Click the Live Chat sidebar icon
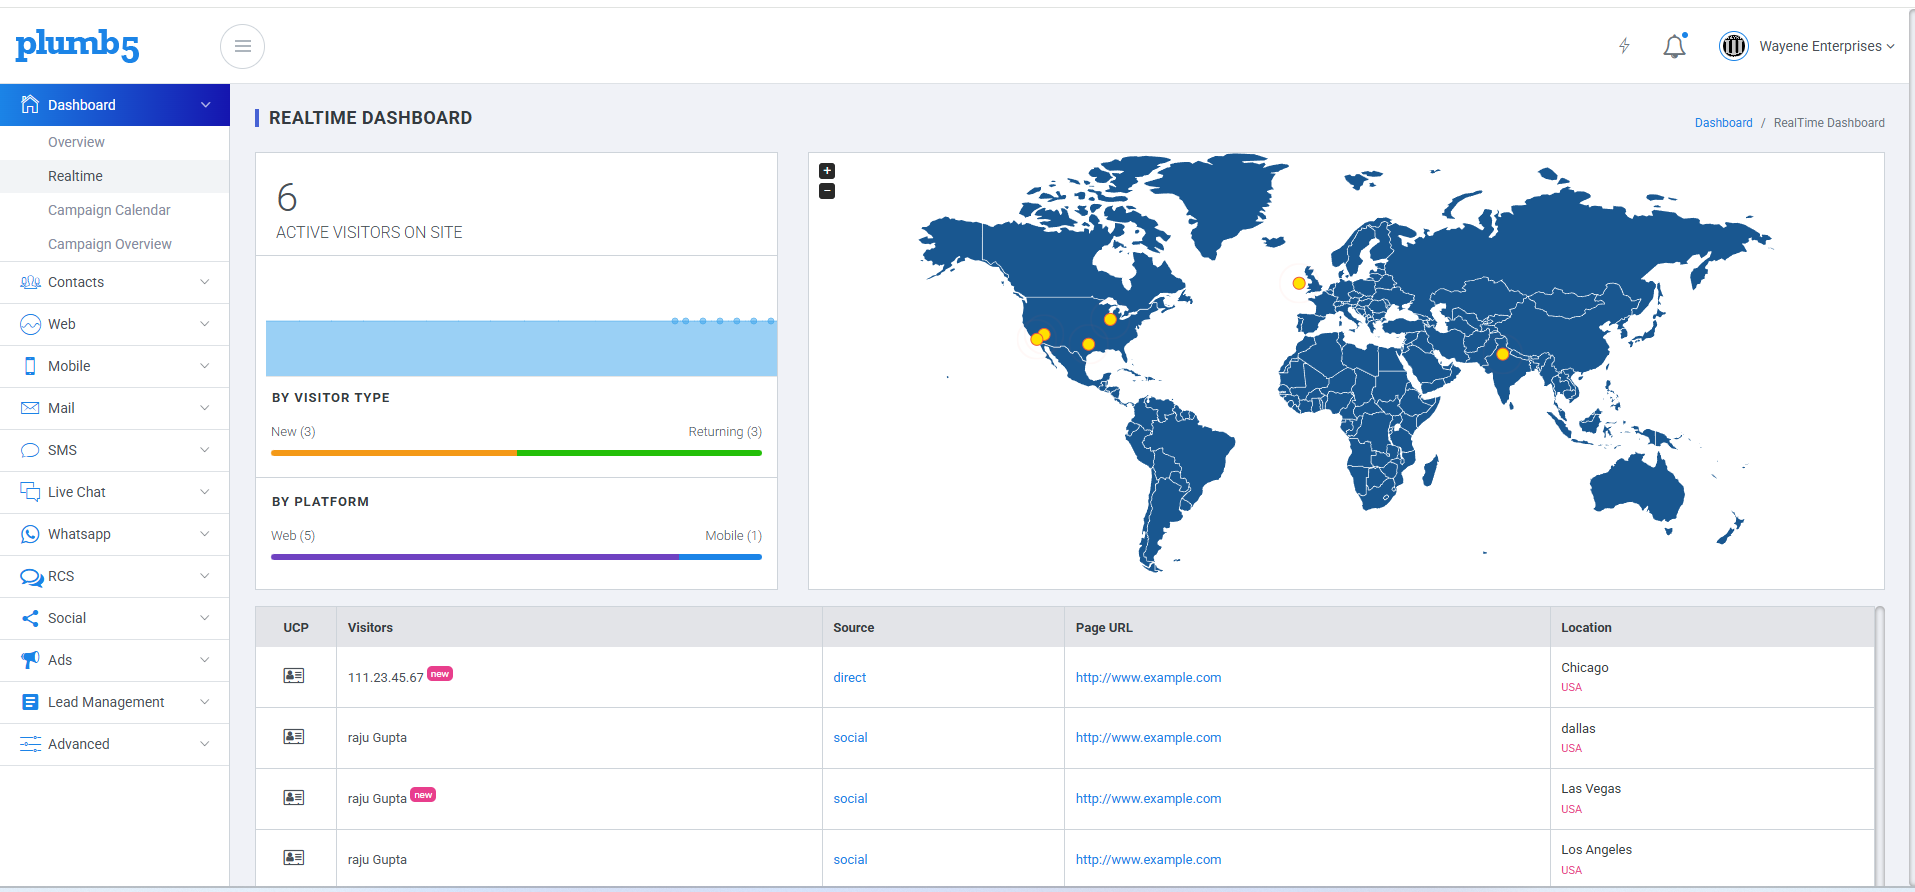 click(x=30, y=492)
